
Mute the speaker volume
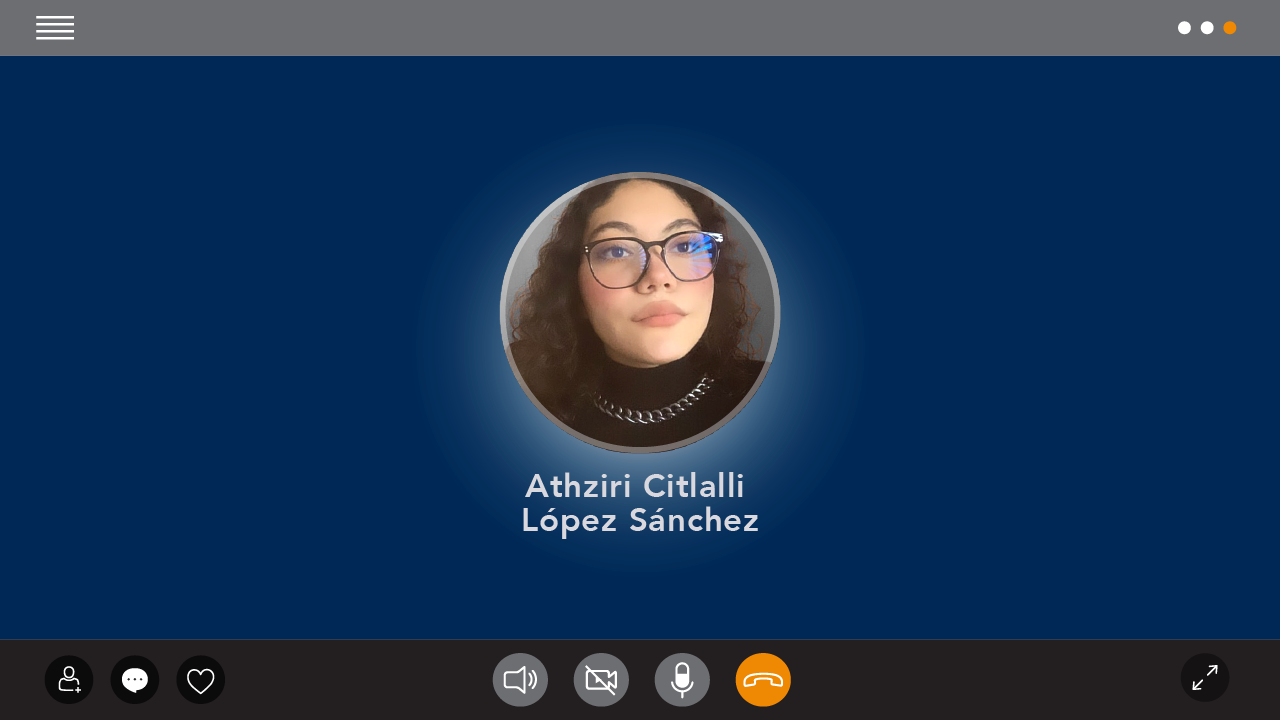pos(520,680)
